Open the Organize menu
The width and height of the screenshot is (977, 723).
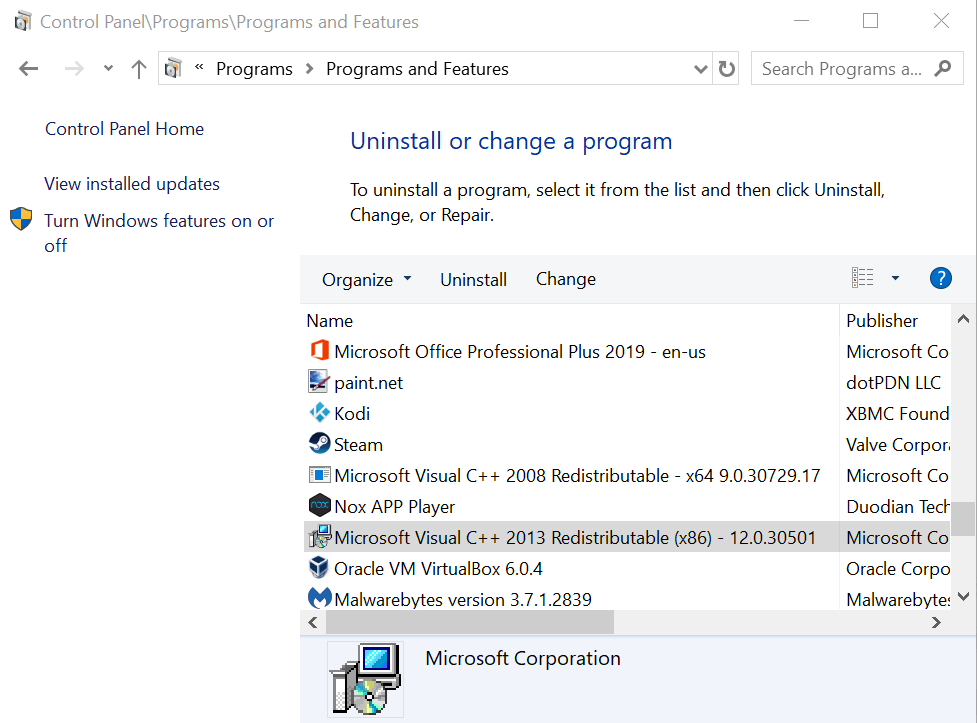tap(366, 279)
